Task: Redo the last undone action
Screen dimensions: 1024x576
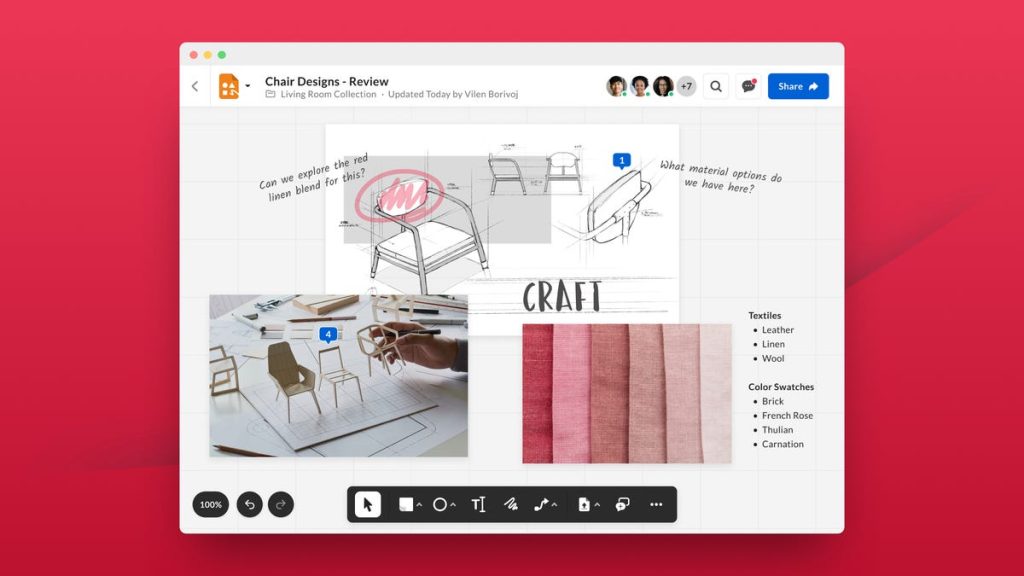Action: click(x=281, y=505)
